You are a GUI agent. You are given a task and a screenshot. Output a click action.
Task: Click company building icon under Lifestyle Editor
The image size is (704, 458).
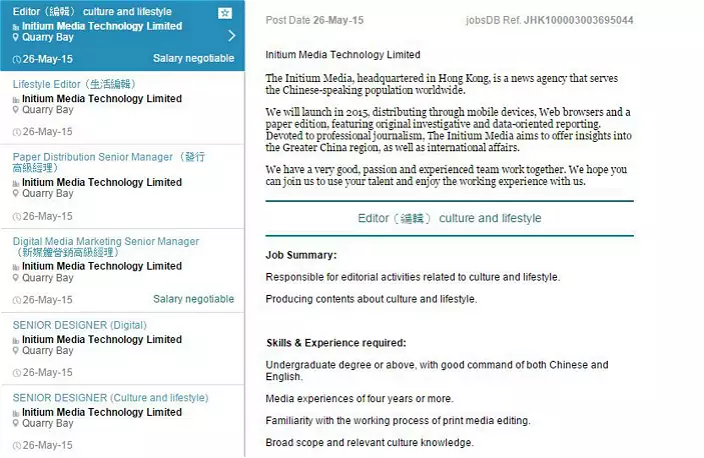[x=16, y=99]
